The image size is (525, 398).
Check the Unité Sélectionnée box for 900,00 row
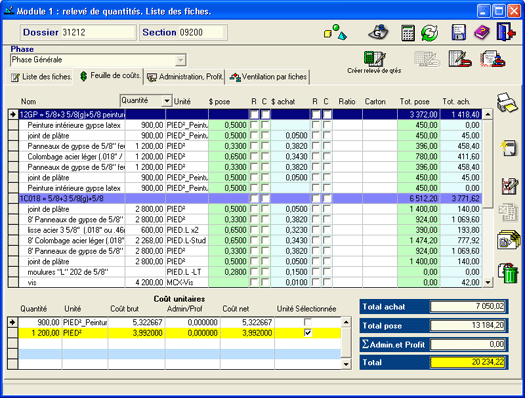point(307,322)
